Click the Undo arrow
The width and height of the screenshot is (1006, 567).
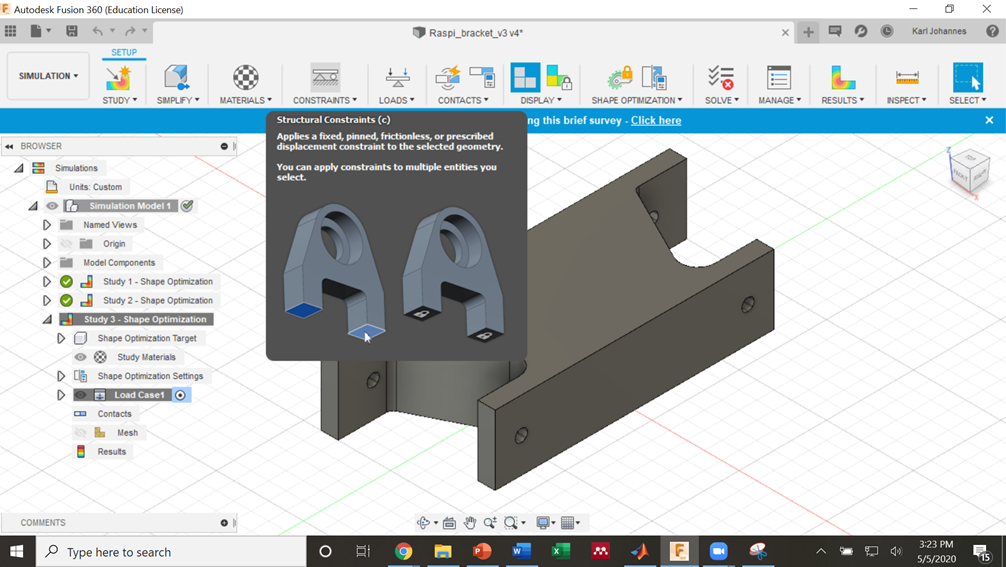pos(98,31)
